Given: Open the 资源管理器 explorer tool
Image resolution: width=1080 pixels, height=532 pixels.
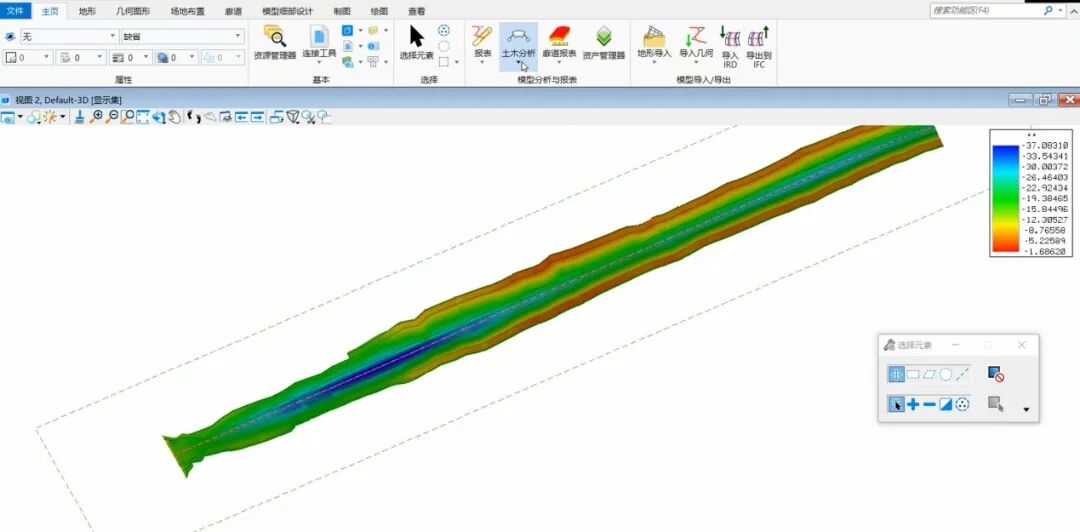Looking at the screenshot, I should pos(274,42).
